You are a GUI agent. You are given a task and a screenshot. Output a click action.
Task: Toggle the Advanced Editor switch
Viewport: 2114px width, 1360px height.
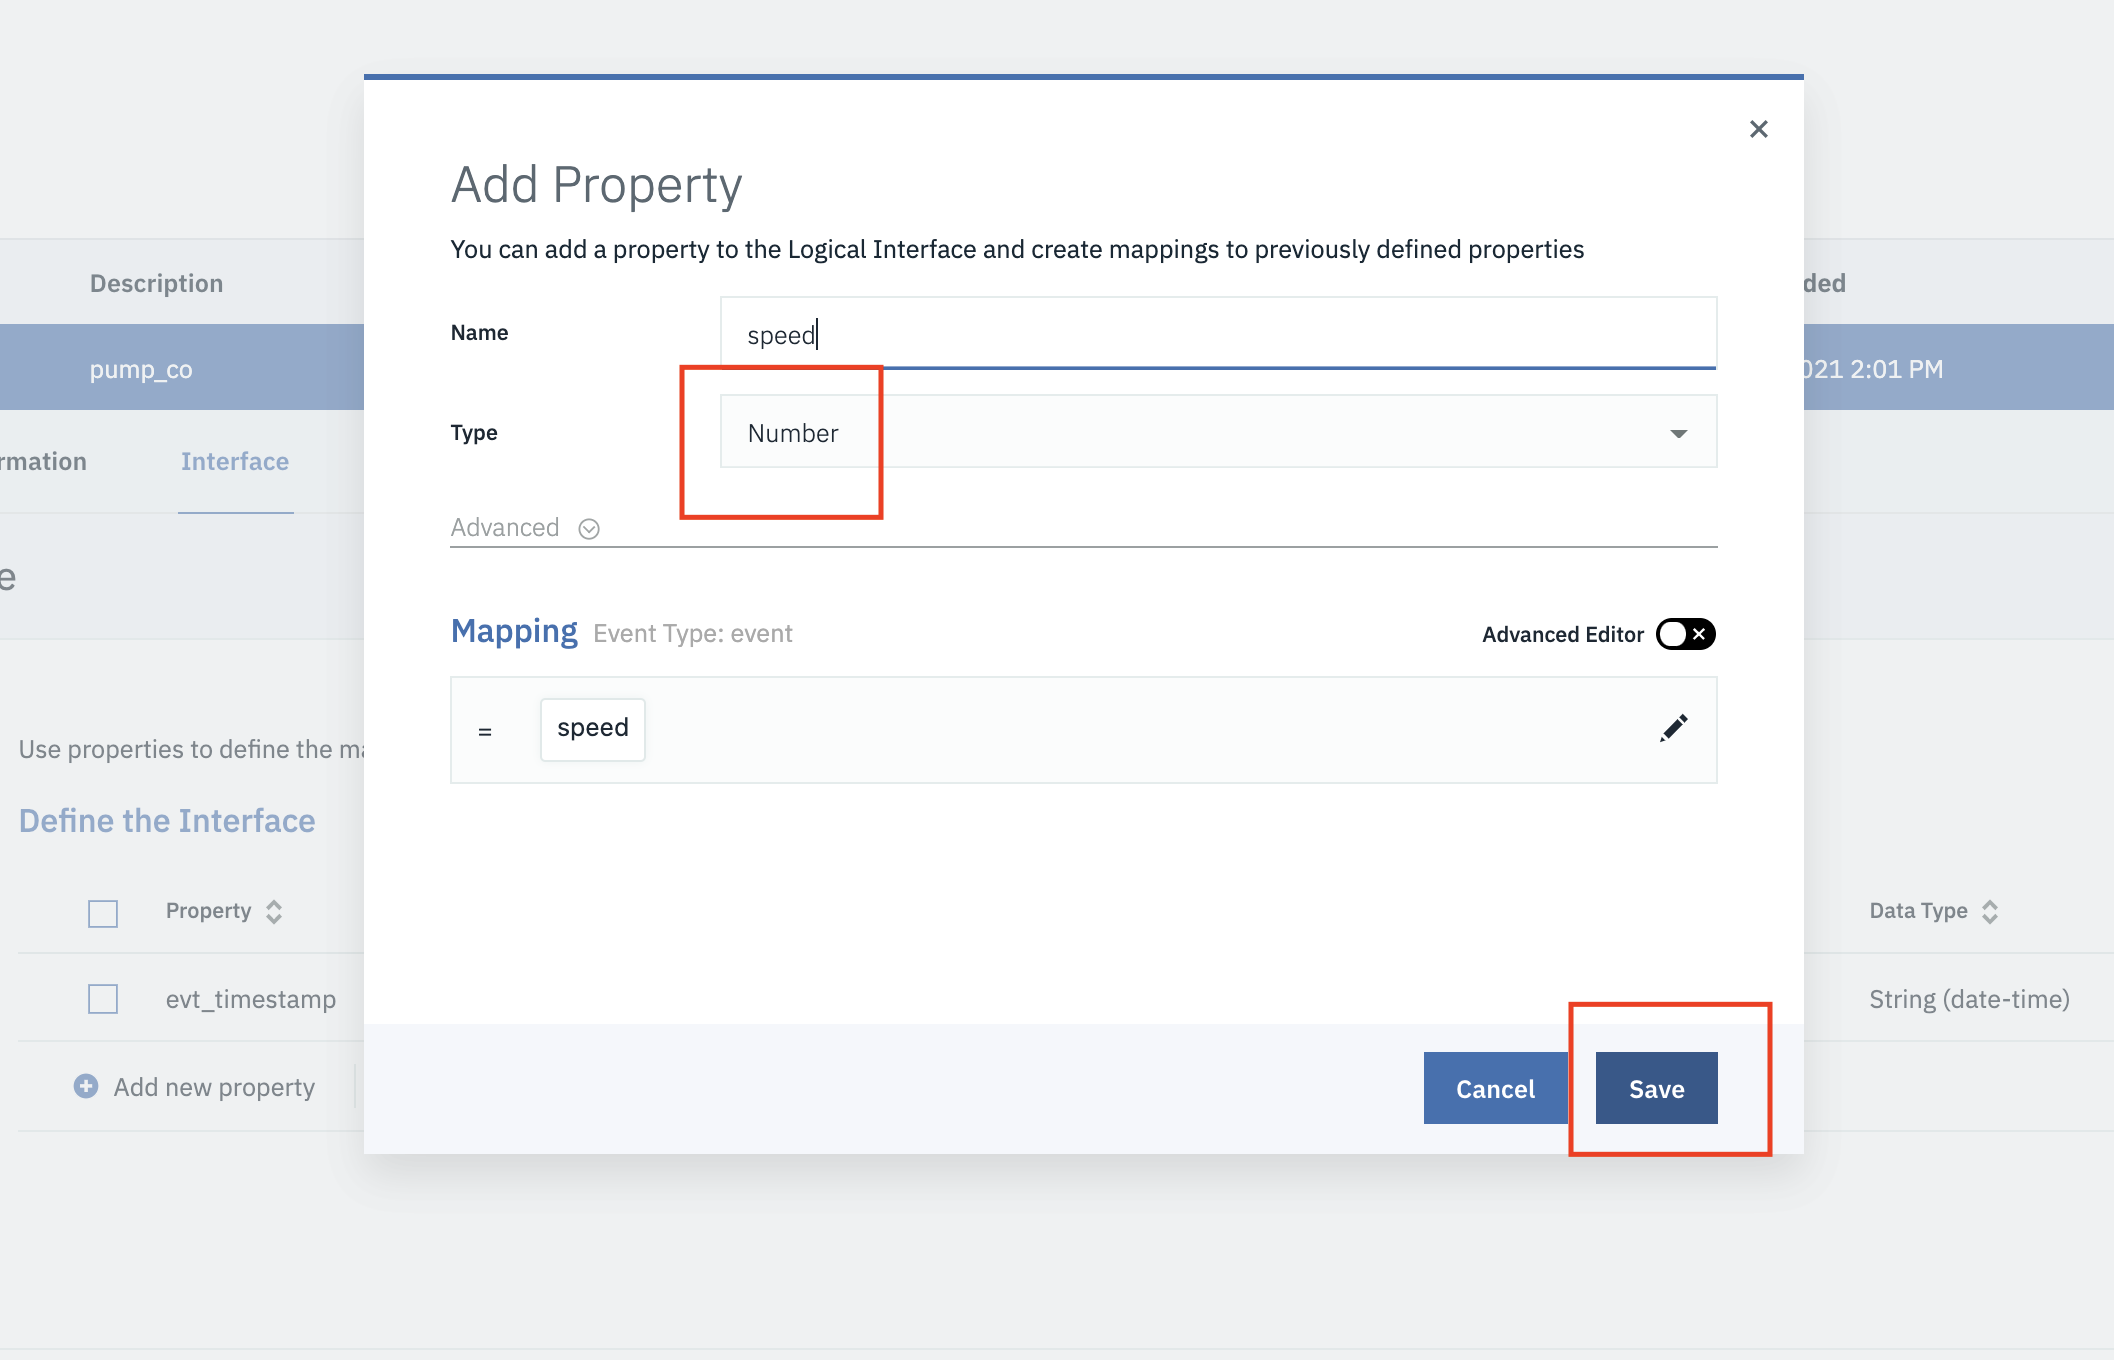point(1686,634)
